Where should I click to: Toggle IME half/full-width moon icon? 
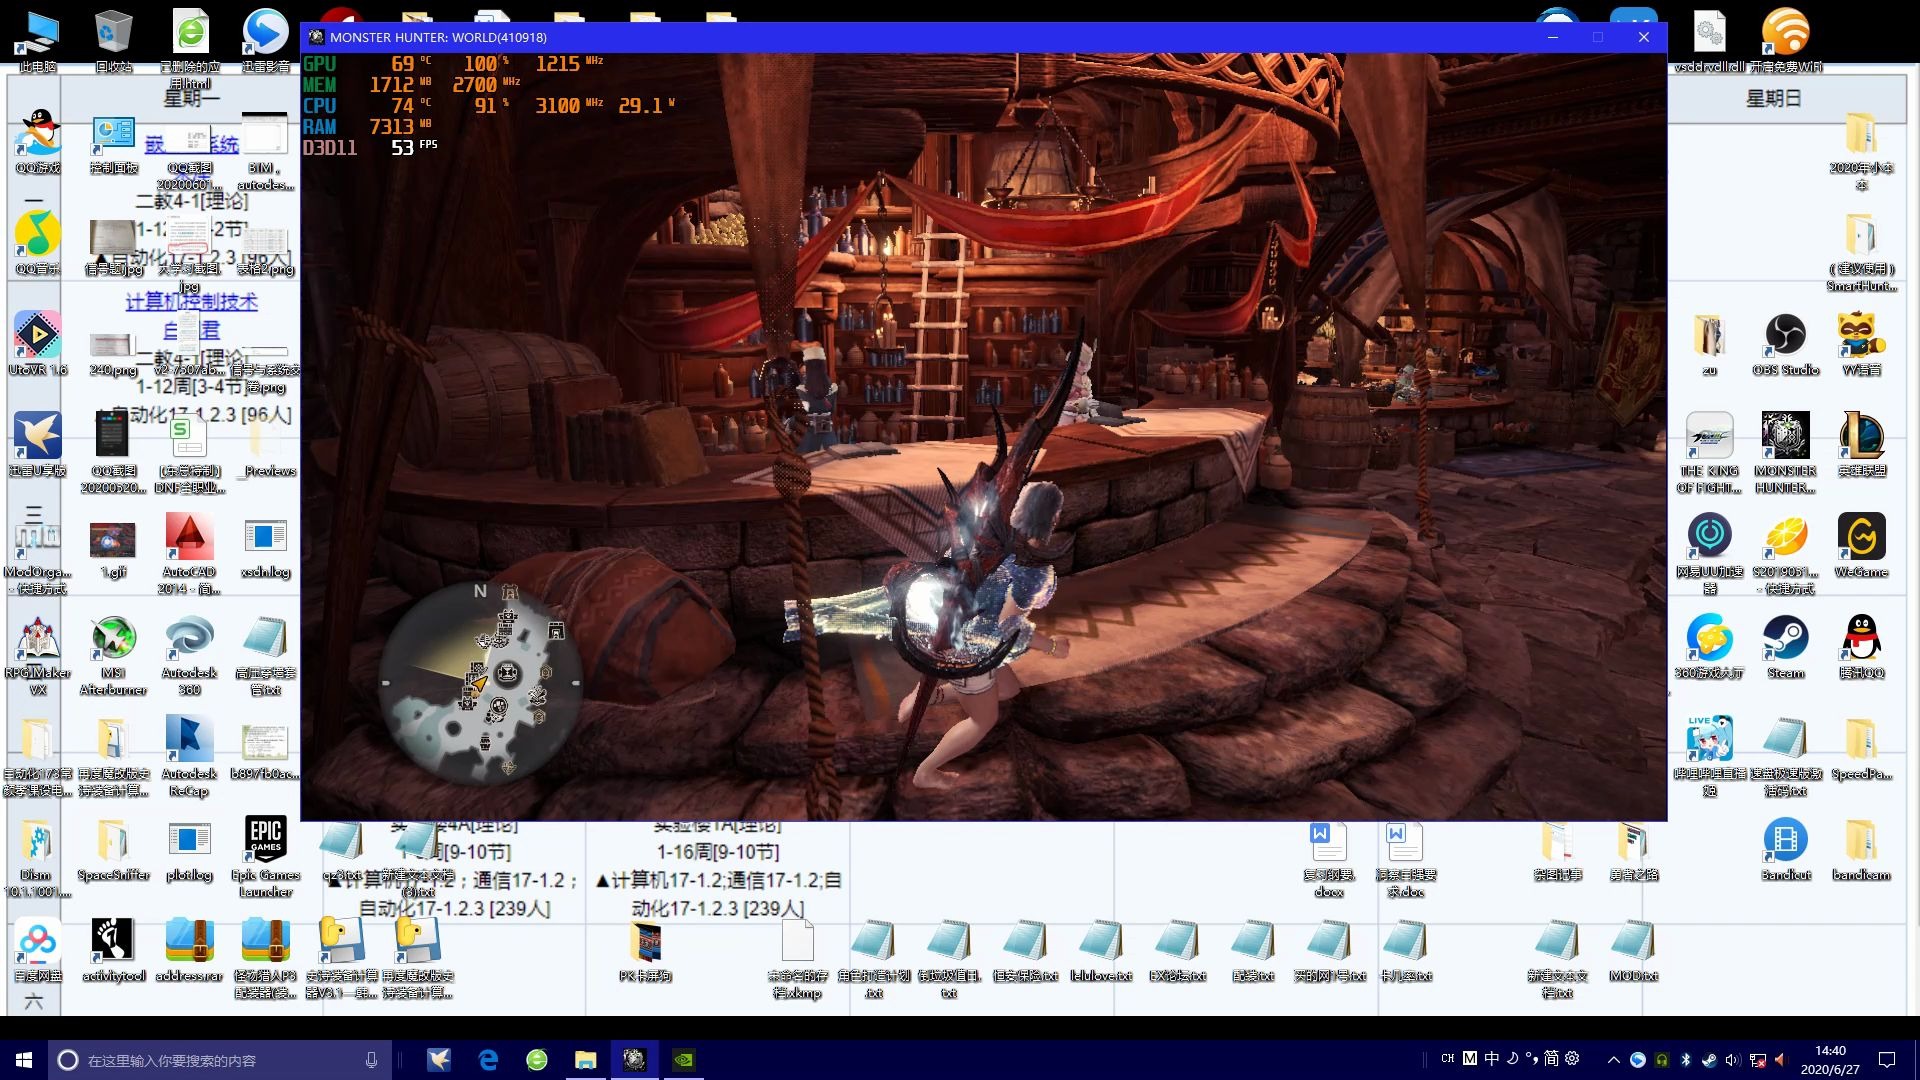(x=1512, y=1058)
